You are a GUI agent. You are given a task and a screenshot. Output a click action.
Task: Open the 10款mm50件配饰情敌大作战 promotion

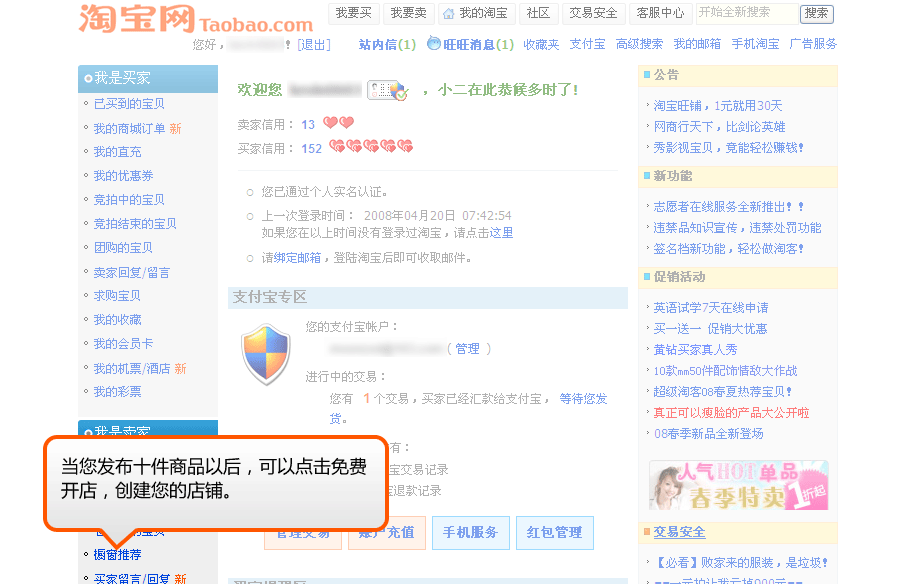(x=725, y=371)
